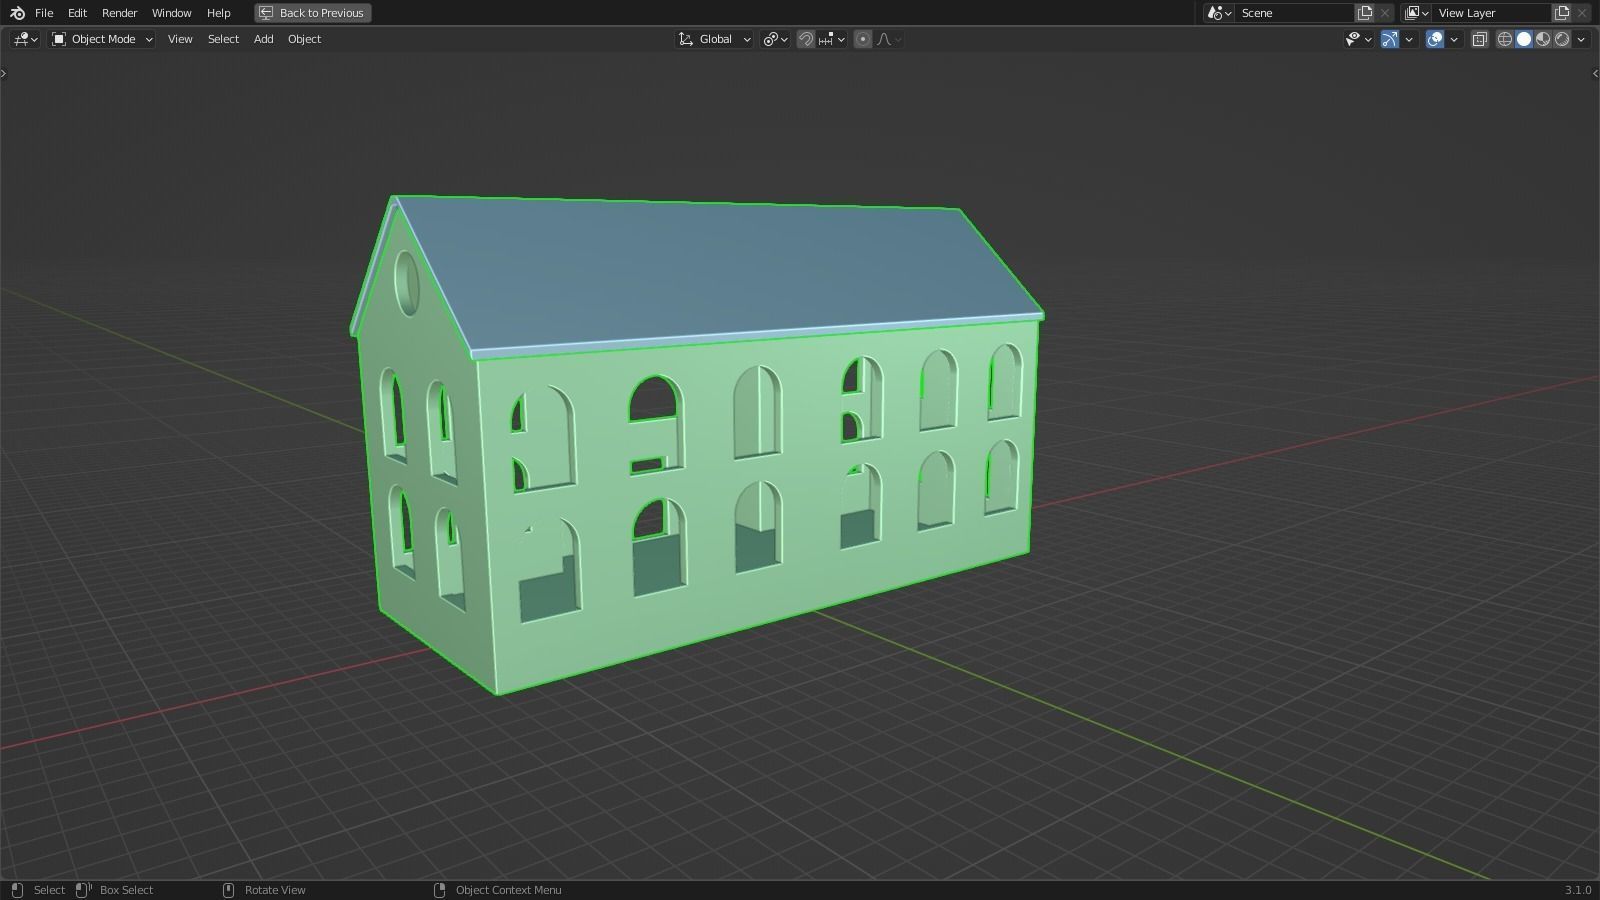The height and width of the screenshot is (900, 1600).
Task: Open the editor type selector
Action: pyautogui.click(x=25, y=39)
